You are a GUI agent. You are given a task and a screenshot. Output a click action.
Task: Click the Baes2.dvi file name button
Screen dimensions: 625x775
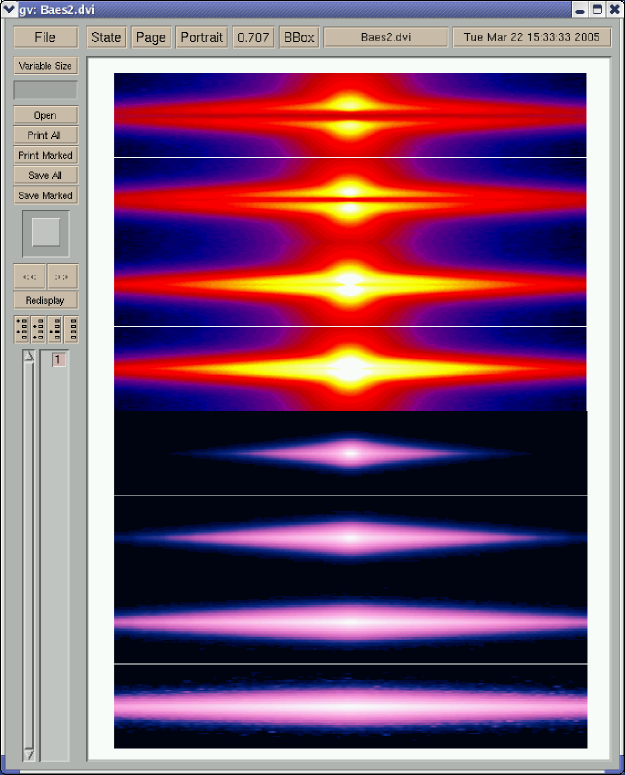(385, 37)
